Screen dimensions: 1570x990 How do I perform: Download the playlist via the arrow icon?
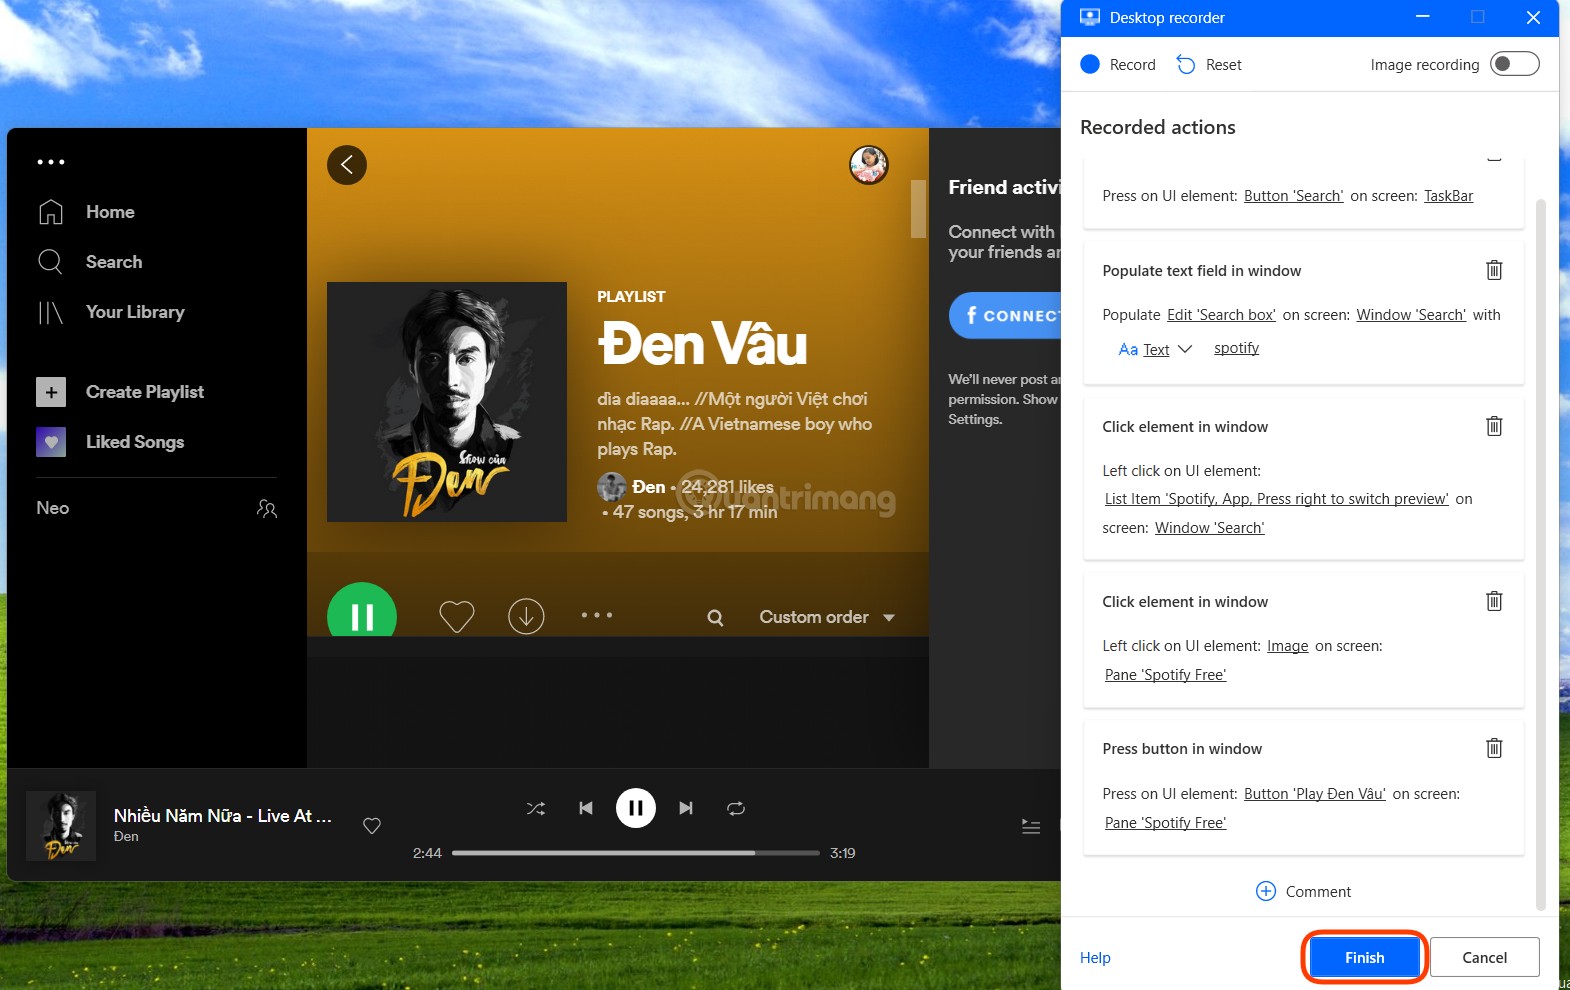(x=526, y=616)
